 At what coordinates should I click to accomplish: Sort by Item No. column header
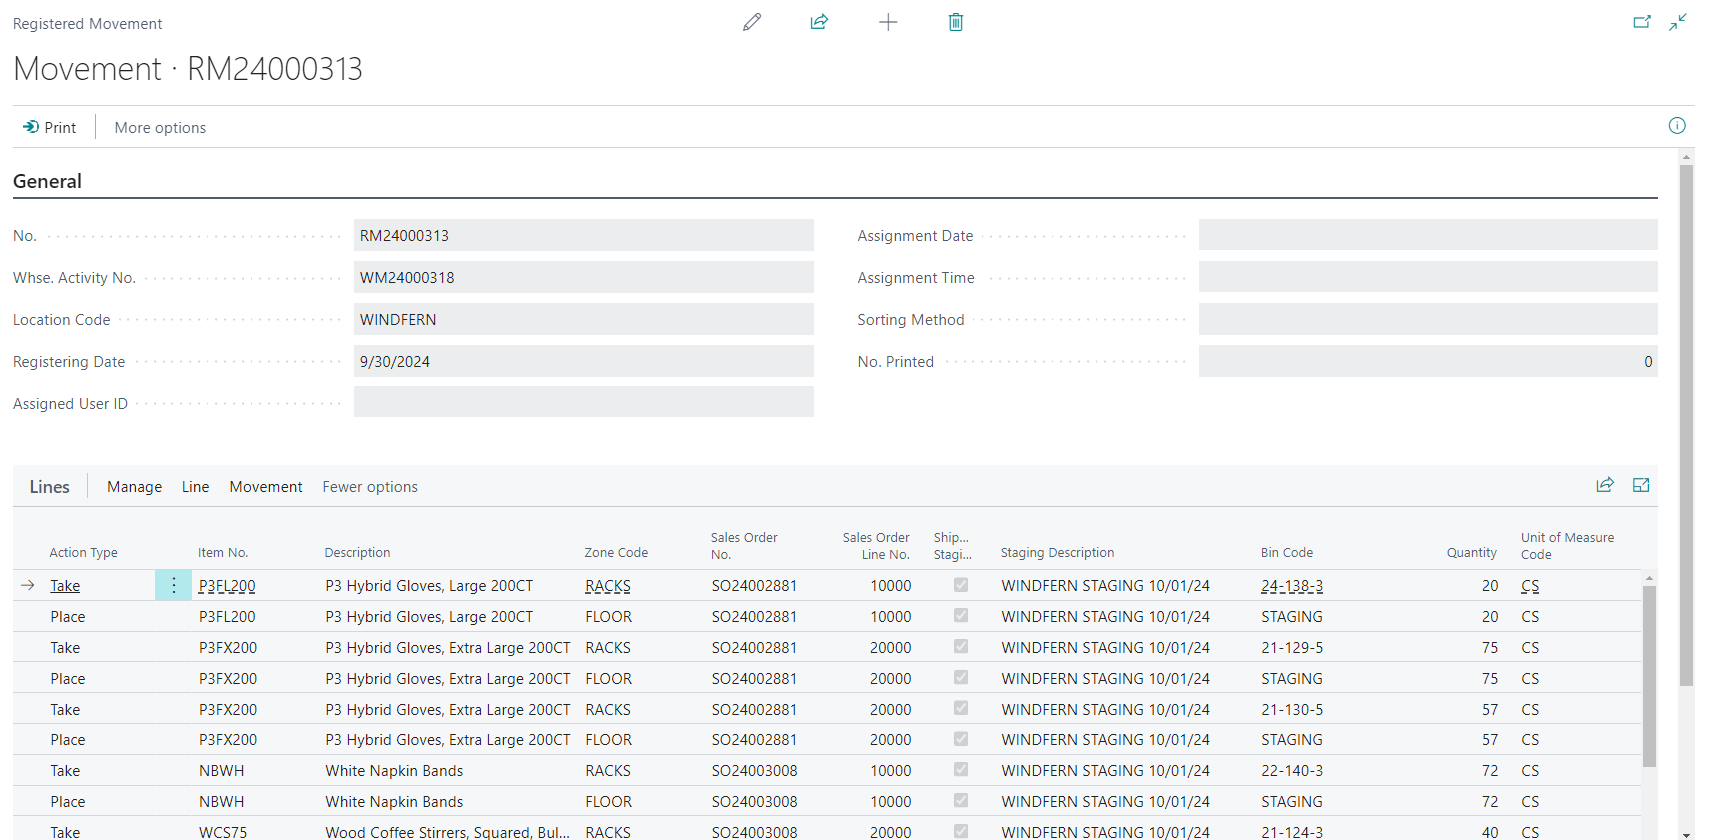click(x=223, y=552)
